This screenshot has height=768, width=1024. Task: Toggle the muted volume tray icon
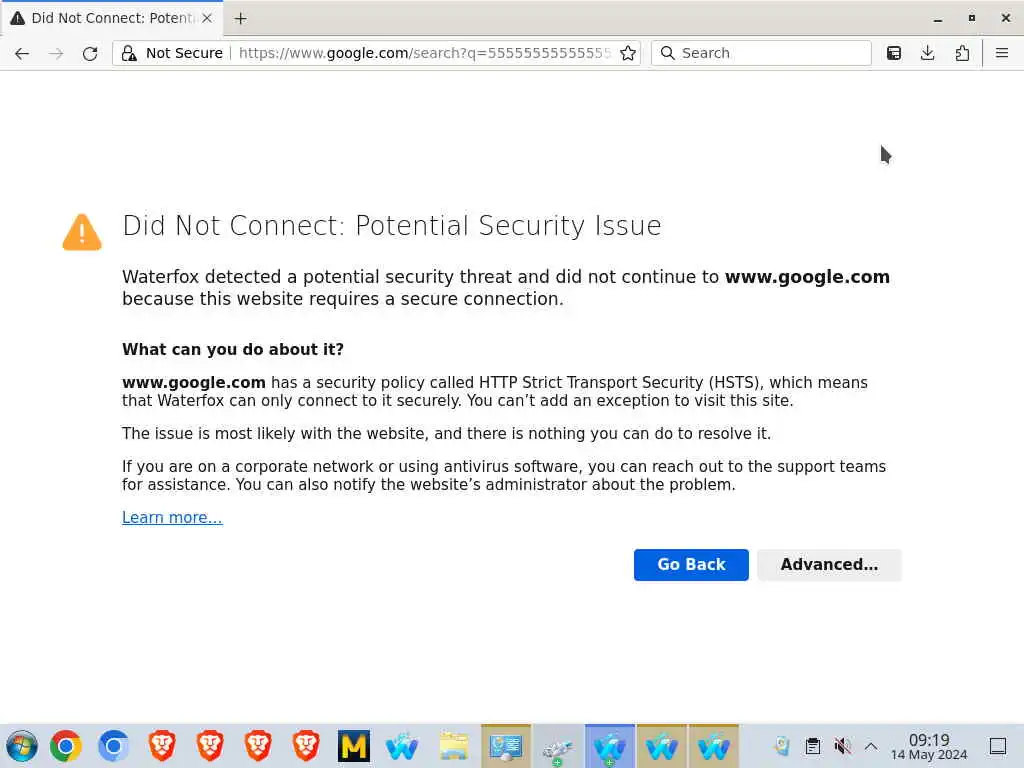(x=843, y=746)
